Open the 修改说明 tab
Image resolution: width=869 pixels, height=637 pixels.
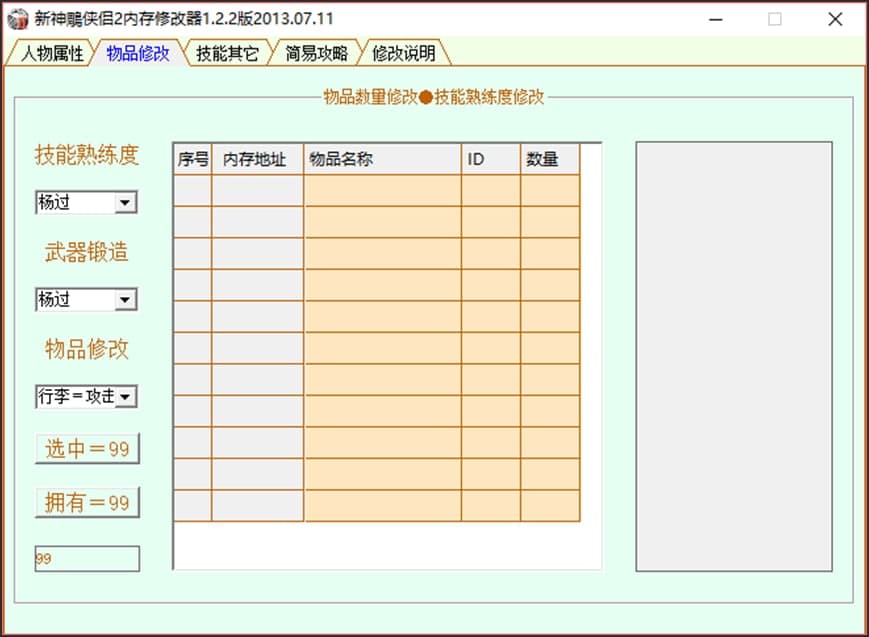click(x=404, y=54)
